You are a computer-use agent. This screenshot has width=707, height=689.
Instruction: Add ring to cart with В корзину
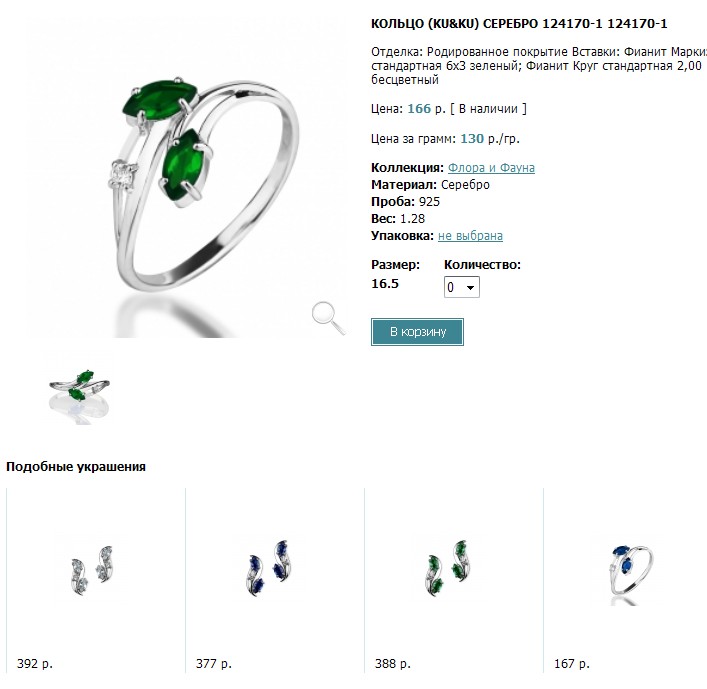417,332
